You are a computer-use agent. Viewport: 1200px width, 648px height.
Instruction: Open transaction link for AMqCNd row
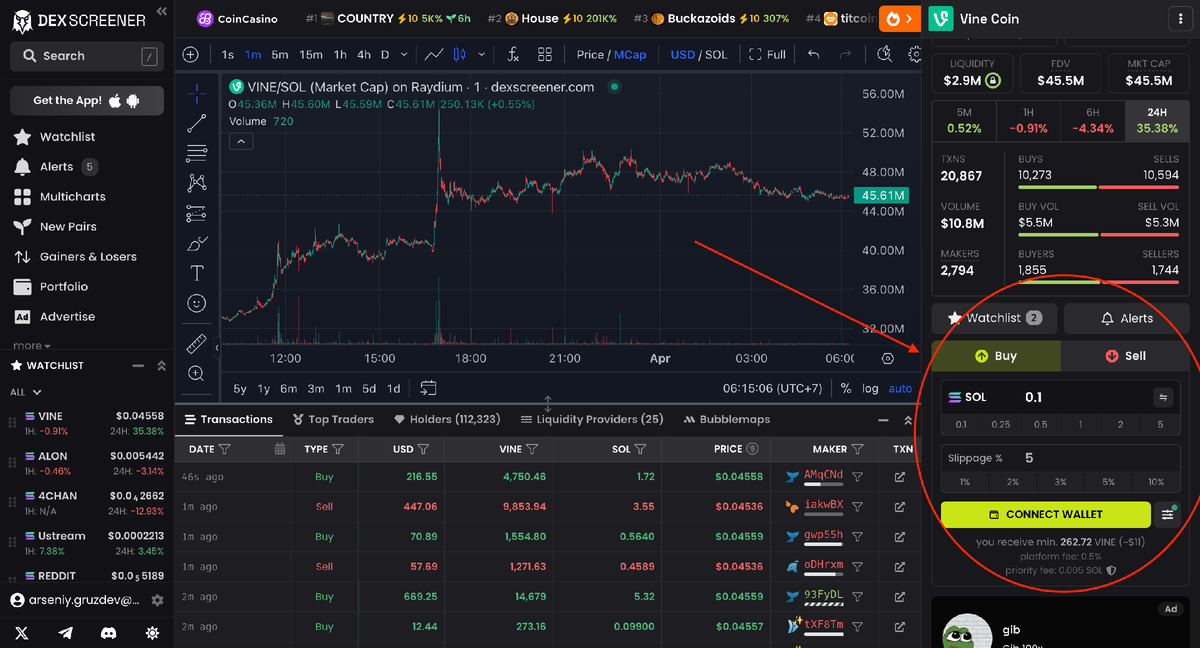tap(899, 477)
